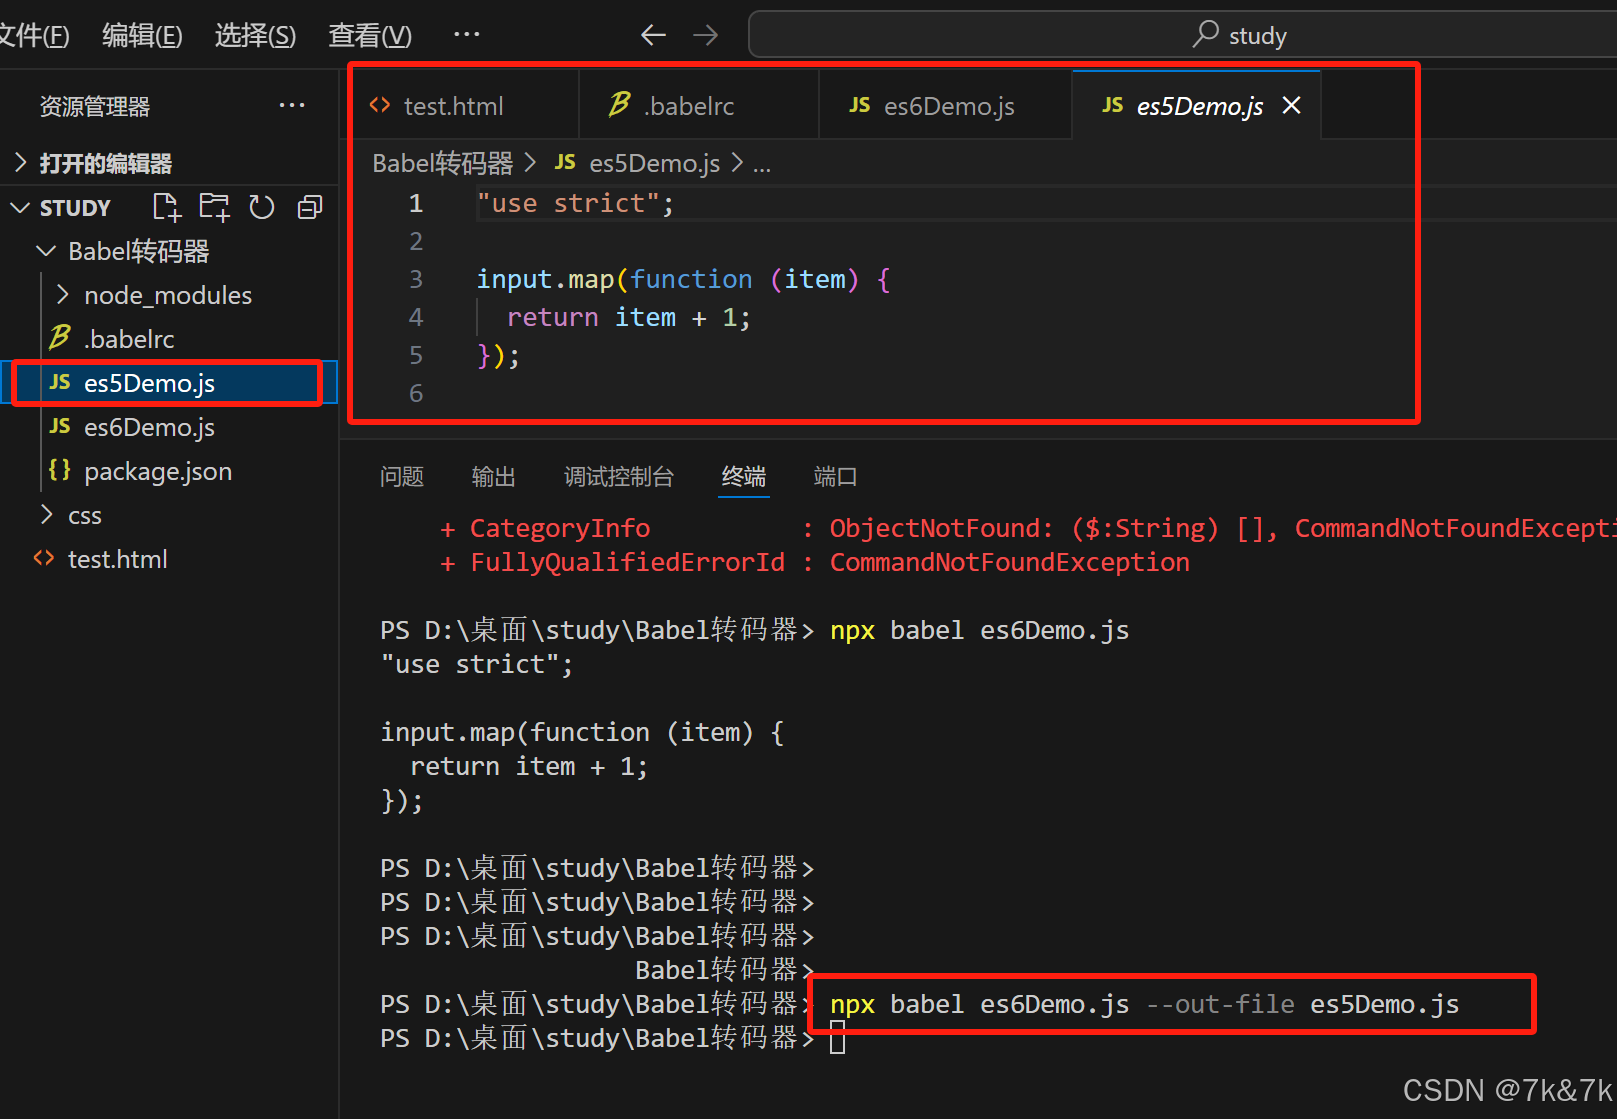Open the Explorer More Actions (…) menu
Image resolution: width=1617 pixels, height=1119 pixels.
pyautogui.click(x=292, y=105)
